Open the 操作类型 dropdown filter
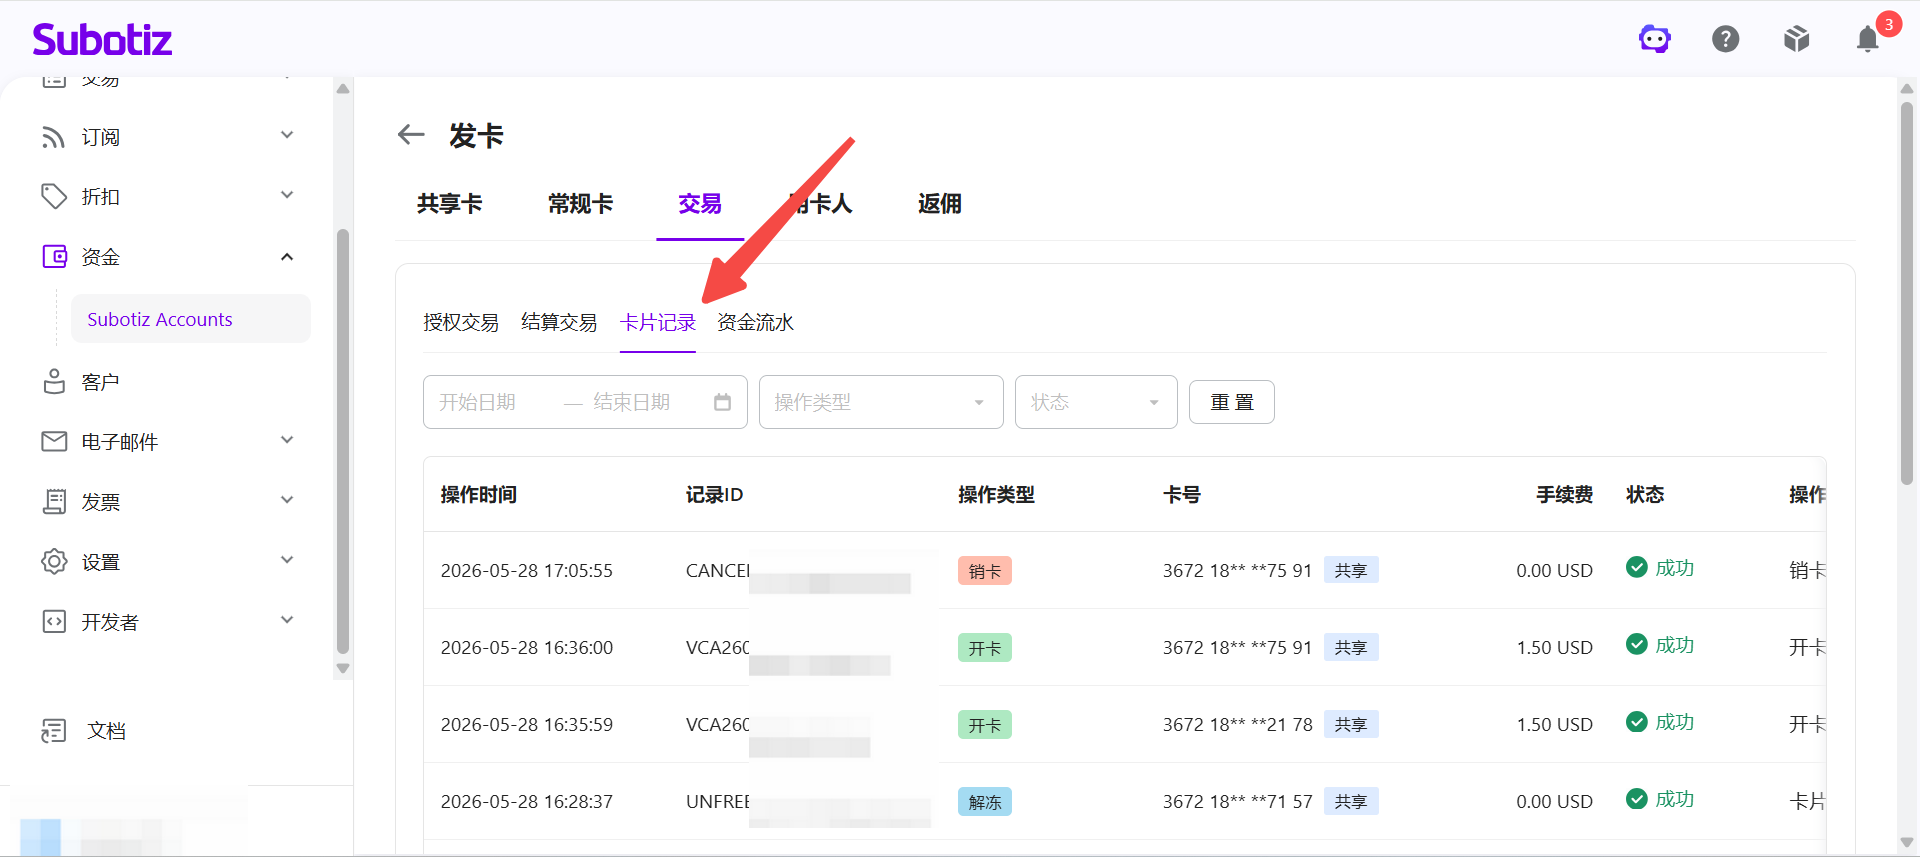The image size is (1920, 857). pyautogui.click(x=881, y=402)
